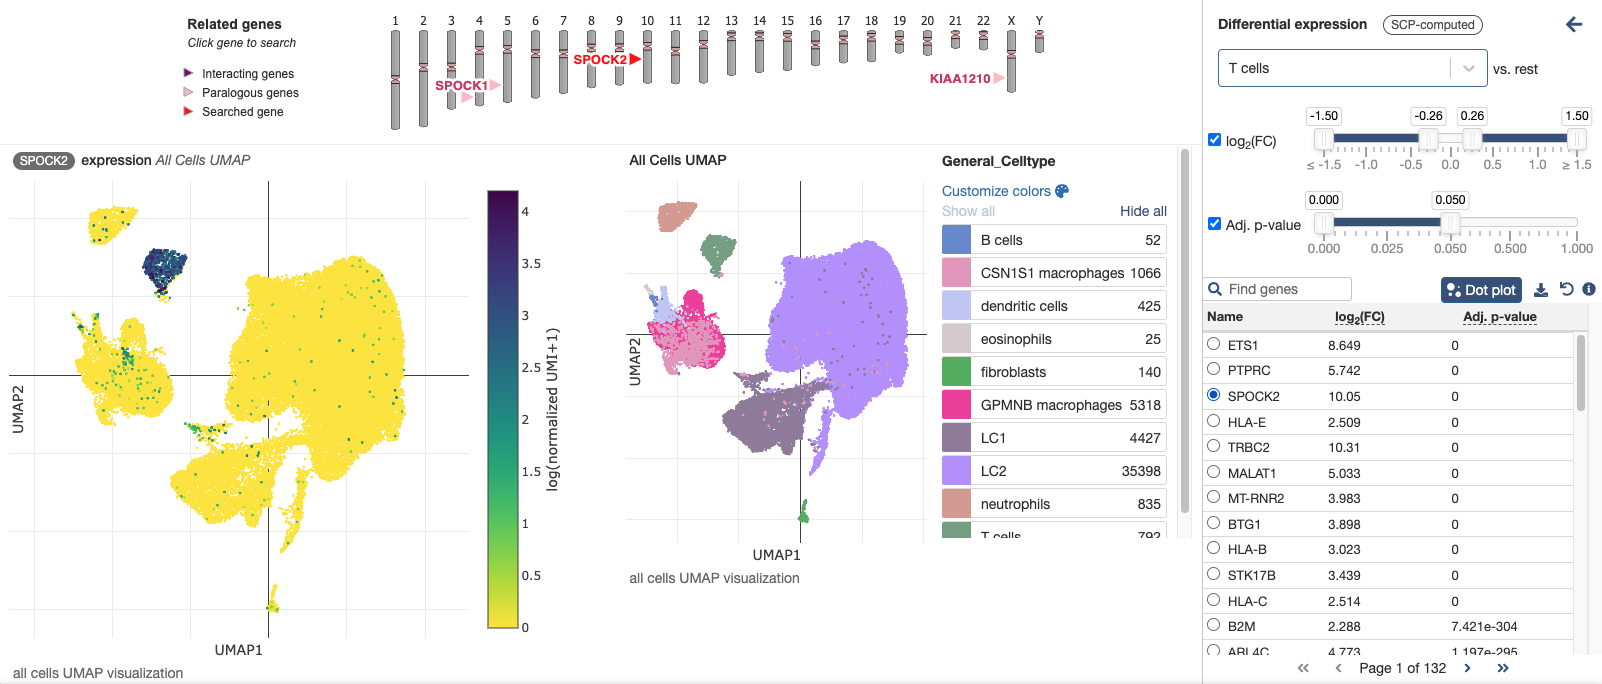Viewport: 1602px width, 684px height.
Task: Select the ETS1 gene radio button
Action: 1214,344
